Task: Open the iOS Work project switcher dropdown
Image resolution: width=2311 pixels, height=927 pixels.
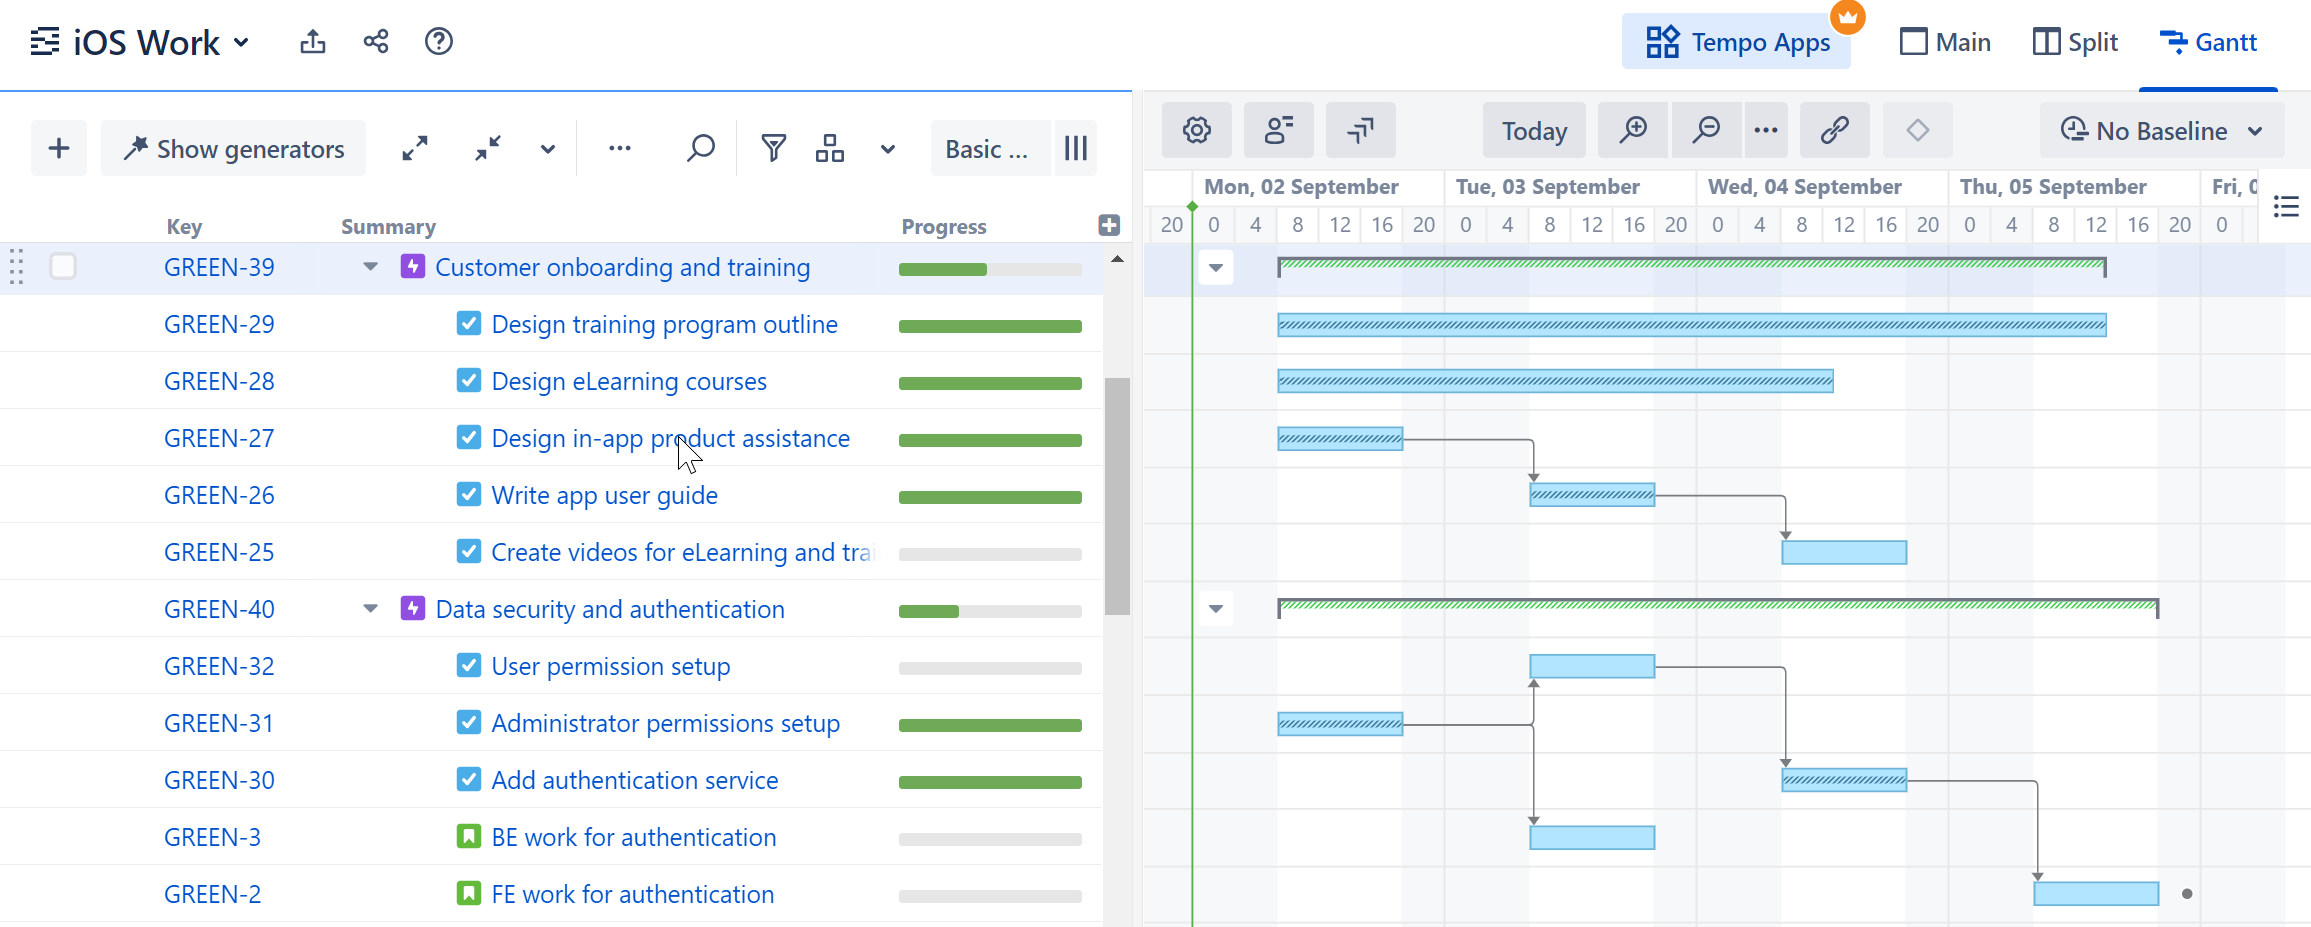Action: 241,42
